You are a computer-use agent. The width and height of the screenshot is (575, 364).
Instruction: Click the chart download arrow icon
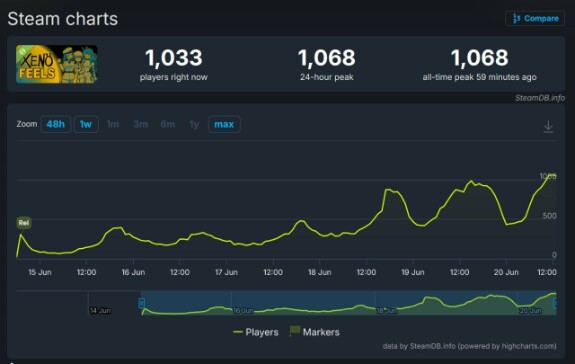pyautogui.click(x=548, y=127)
